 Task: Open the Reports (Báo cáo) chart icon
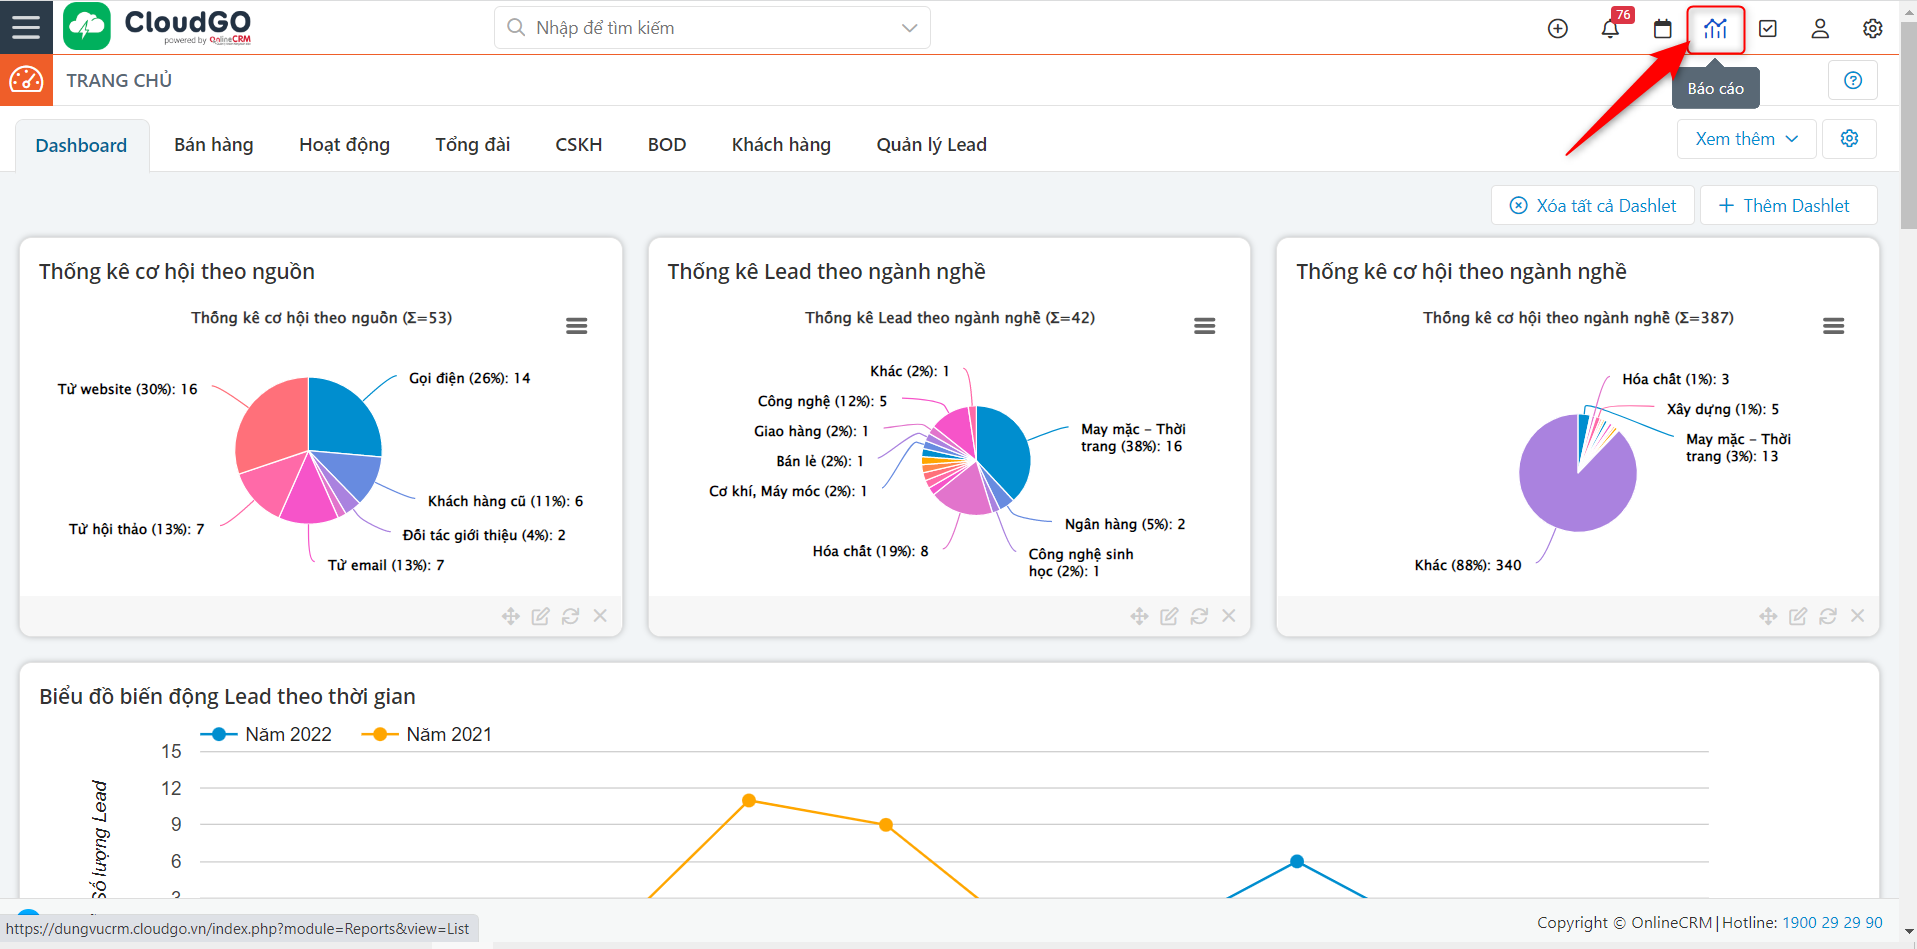tap(1715, 29)
